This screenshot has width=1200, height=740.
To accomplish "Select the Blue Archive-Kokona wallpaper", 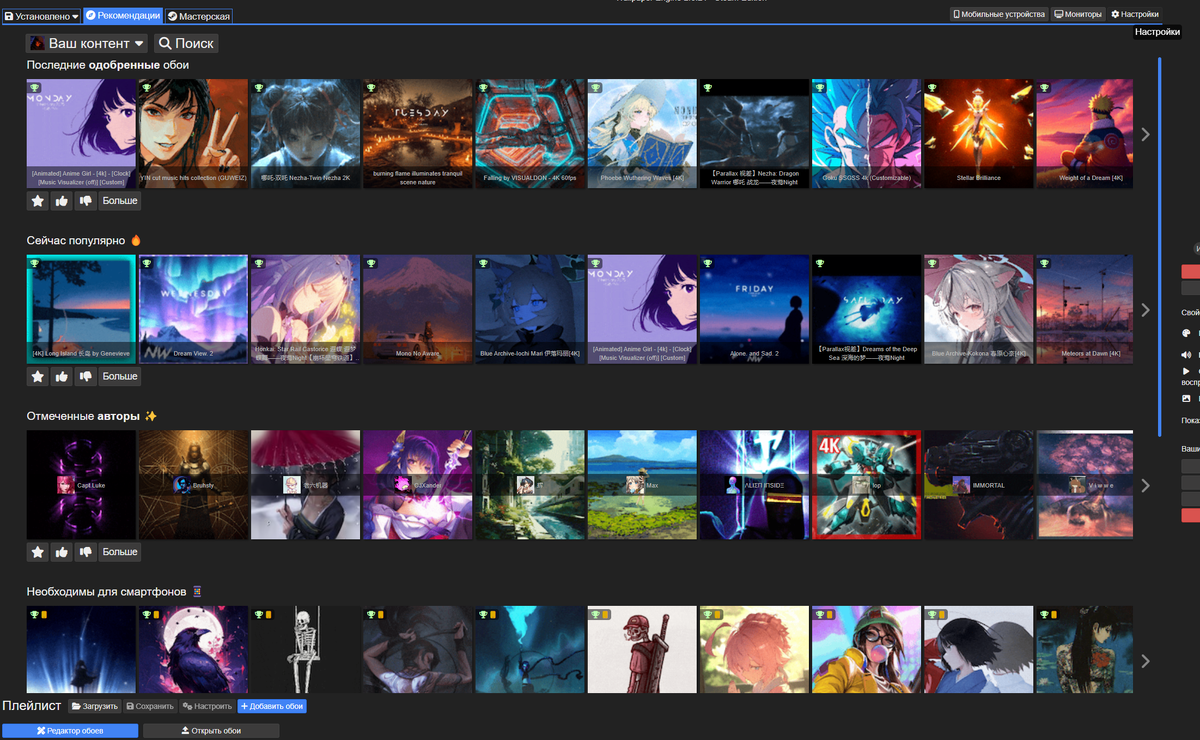I will 978,310.
